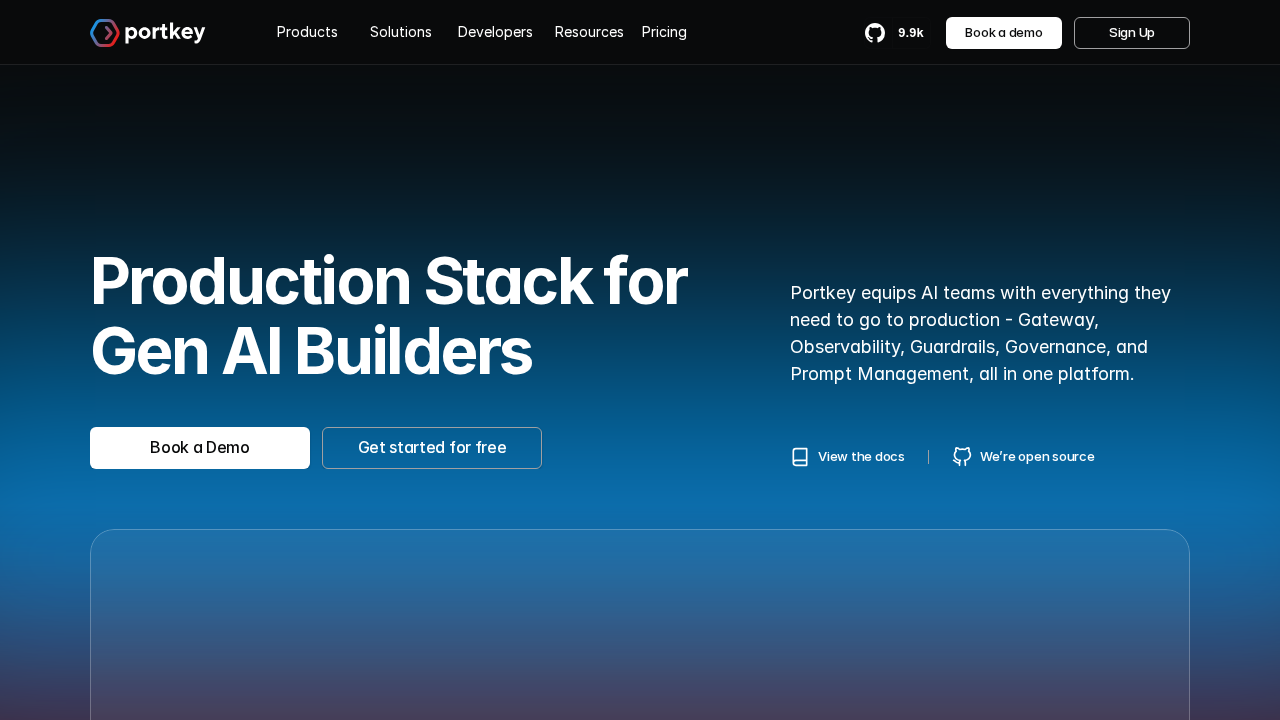Open the Resources dropdown
The width and height of the screenshot is (1280, 720).
[589, 31]
